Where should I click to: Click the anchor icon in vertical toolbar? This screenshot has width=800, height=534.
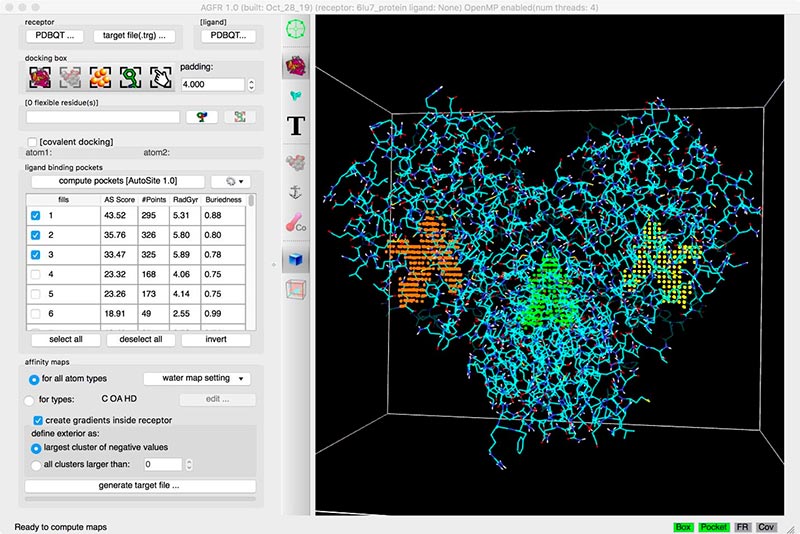coord(296,192)
